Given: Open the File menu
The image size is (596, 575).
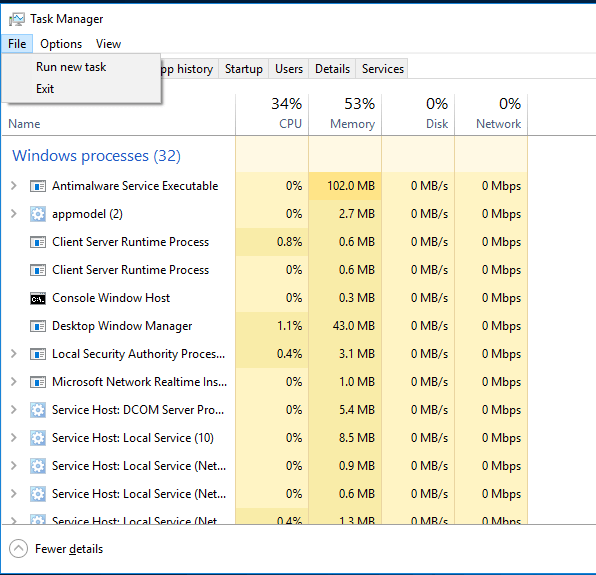Looking at the screenshot, I should tap(17, 44).
